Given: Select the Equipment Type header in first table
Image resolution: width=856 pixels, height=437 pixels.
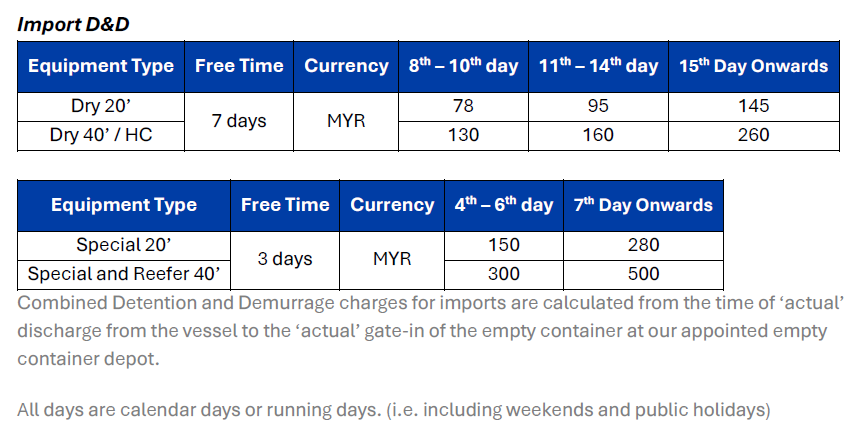Looking at the screenshot, I should tap(101, 66).
